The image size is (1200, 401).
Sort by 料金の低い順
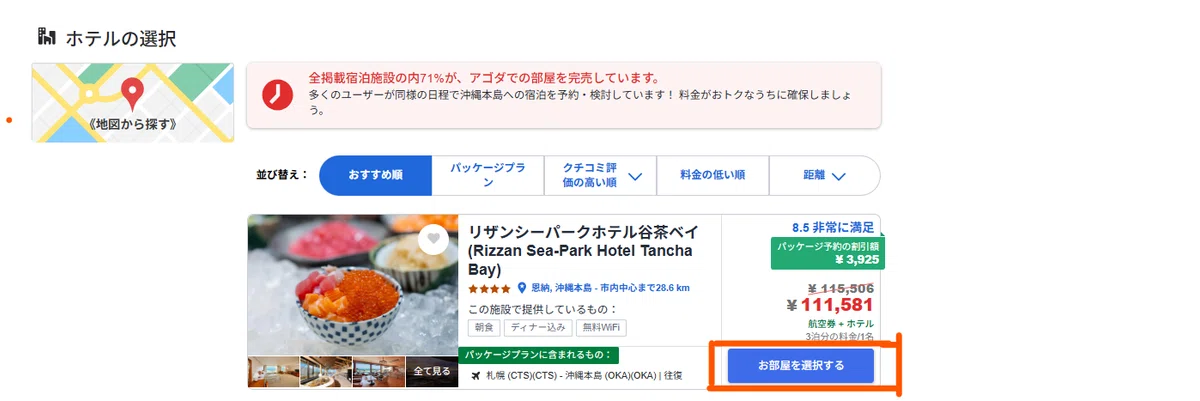point(712,175)
